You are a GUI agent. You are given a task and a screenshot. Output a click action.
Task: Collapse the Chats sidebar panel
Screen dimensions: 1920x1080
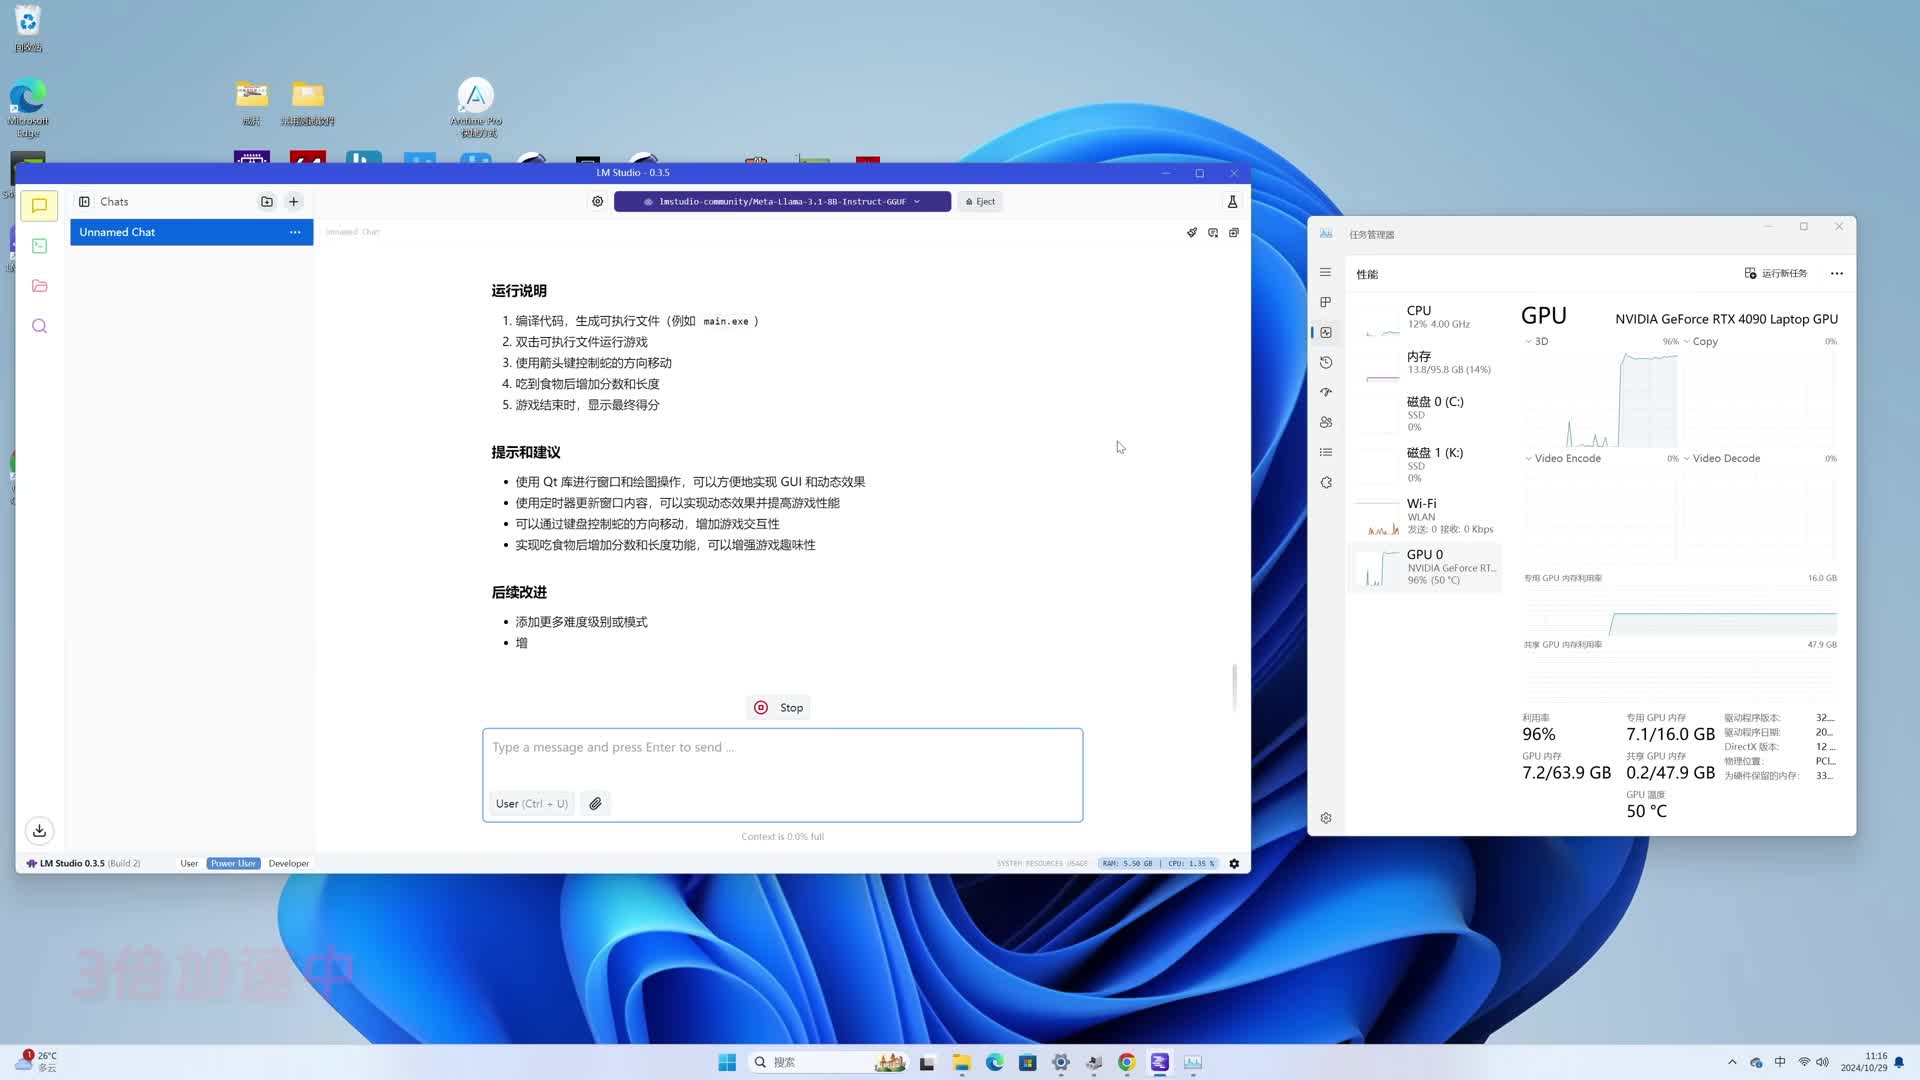tap(84, 202)
